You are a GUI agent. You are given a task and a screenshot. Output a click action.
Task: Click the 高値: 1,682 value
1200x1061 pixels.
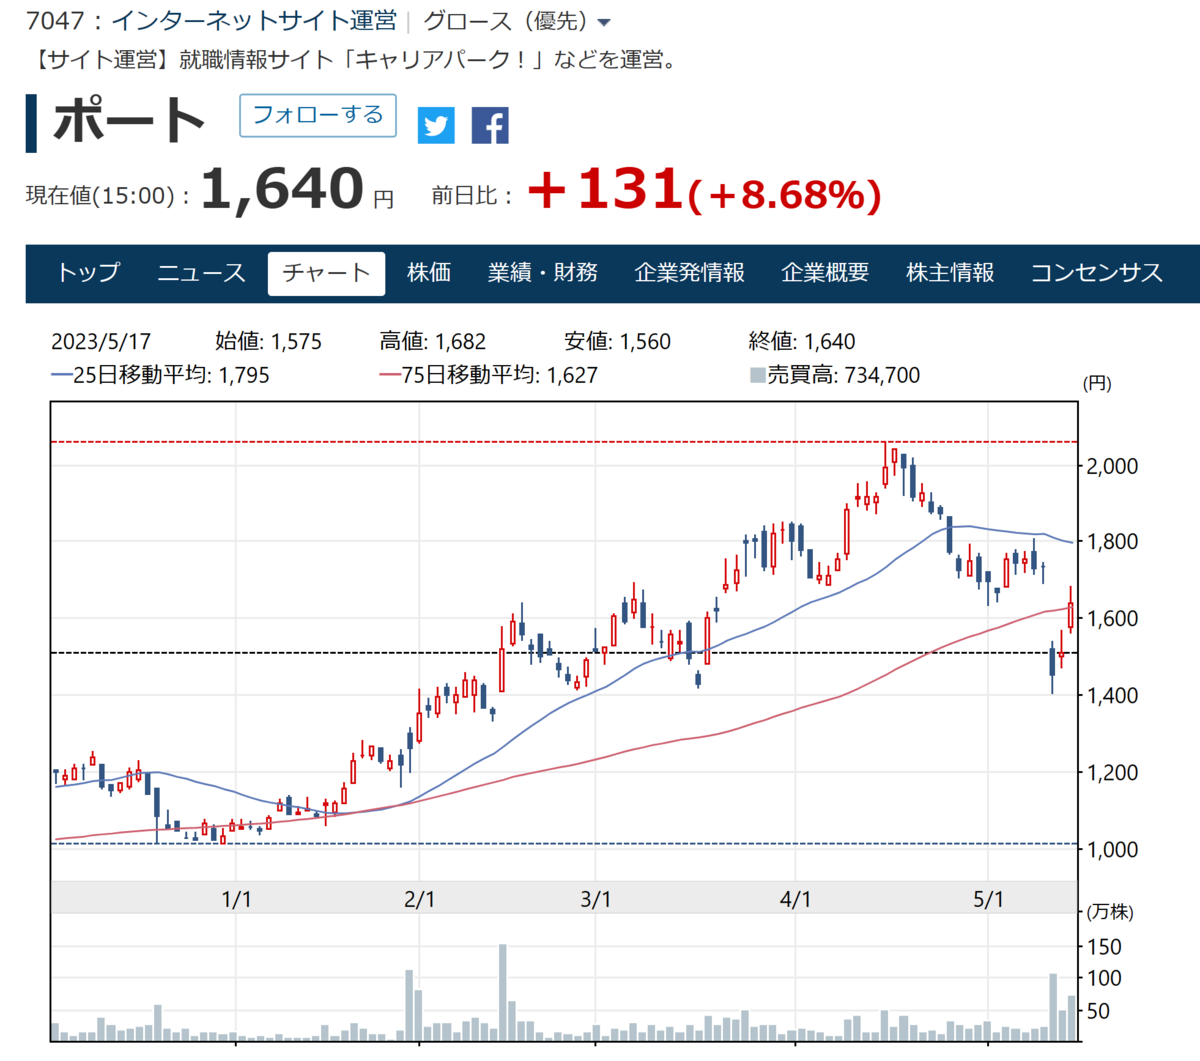click(x=433, y=341)
